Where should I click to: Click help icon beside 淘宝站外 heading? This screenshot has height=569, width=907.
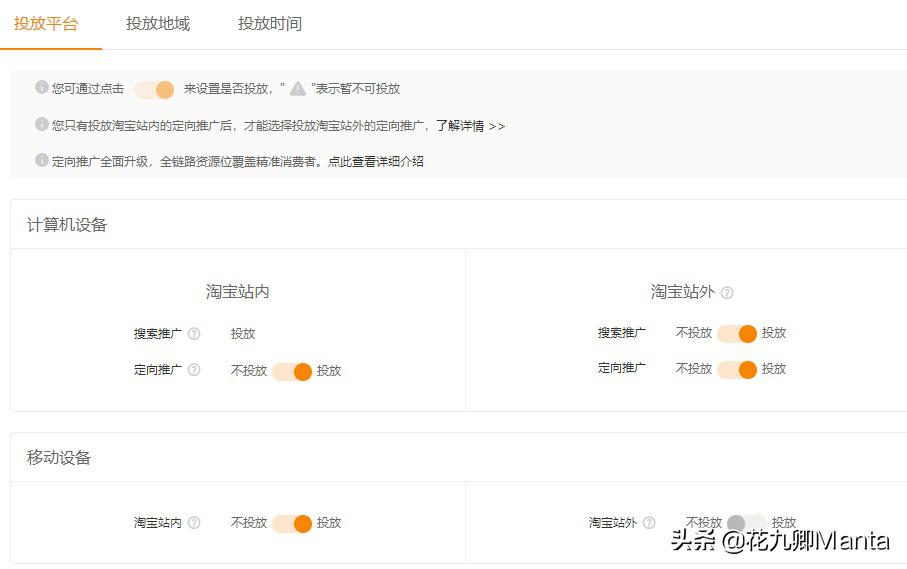pos(727,293)
